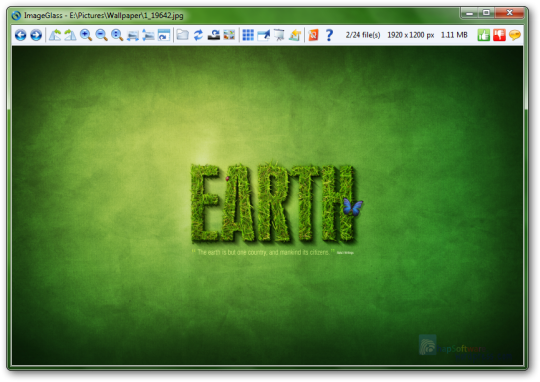Click the colorful four-picture tiles icon
The image size is (540, 382).
click(x=229, y=35)
